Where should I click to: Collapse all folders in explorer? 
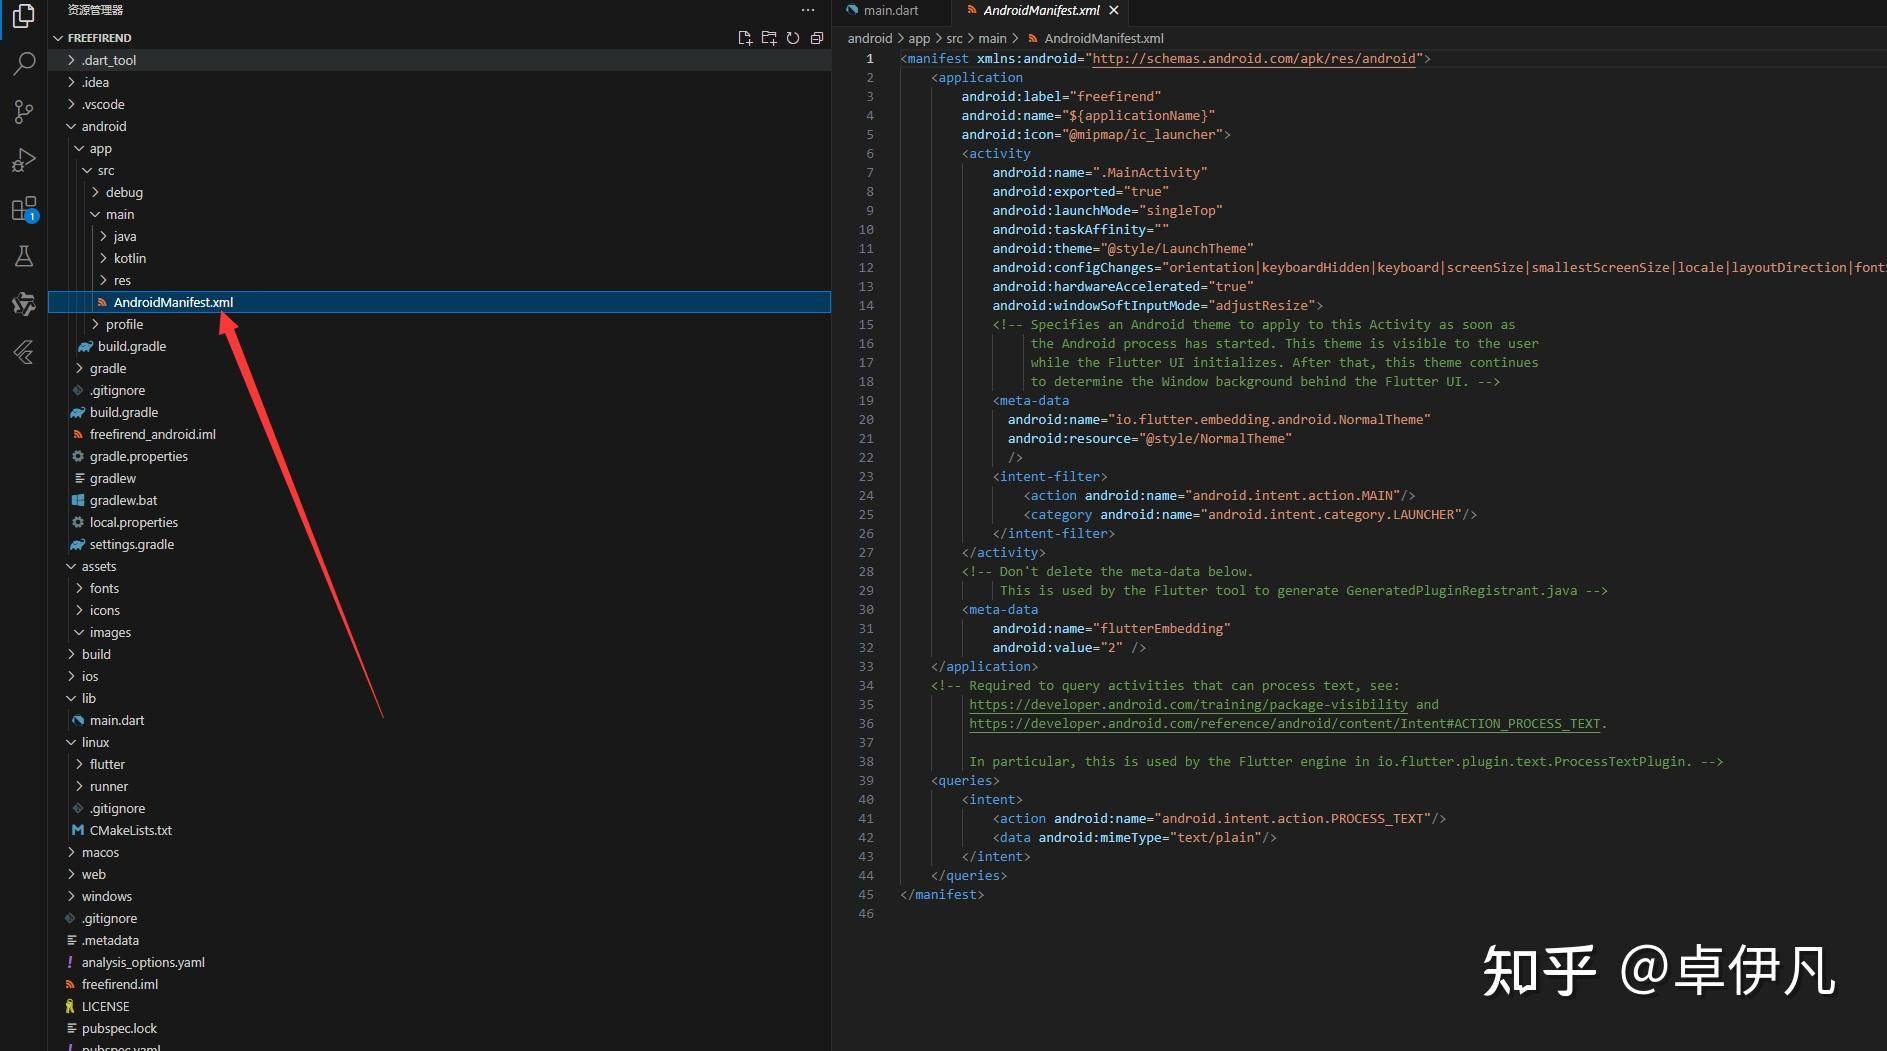point(817,38)
